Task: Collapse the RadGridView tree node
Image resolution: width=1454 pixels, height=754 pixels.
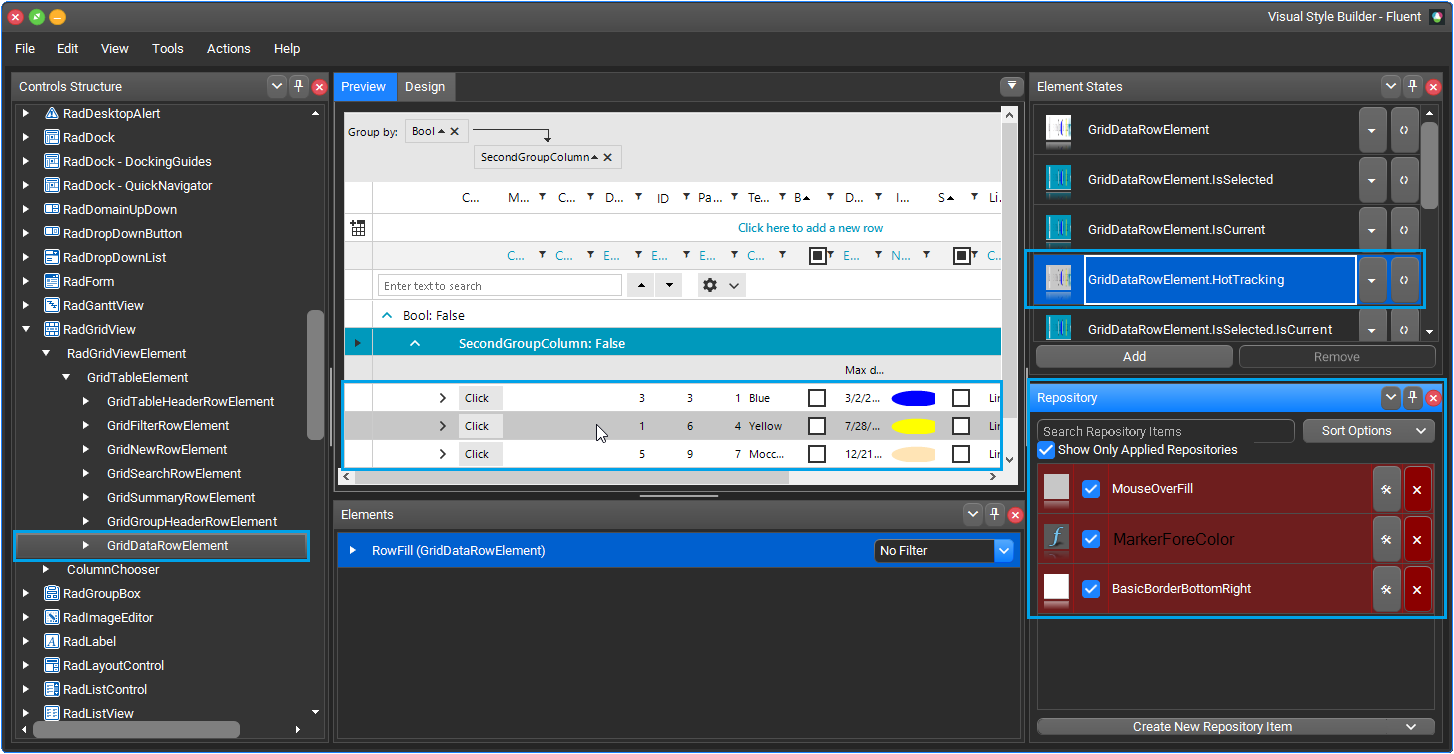Action: click(x=26, y=329)
